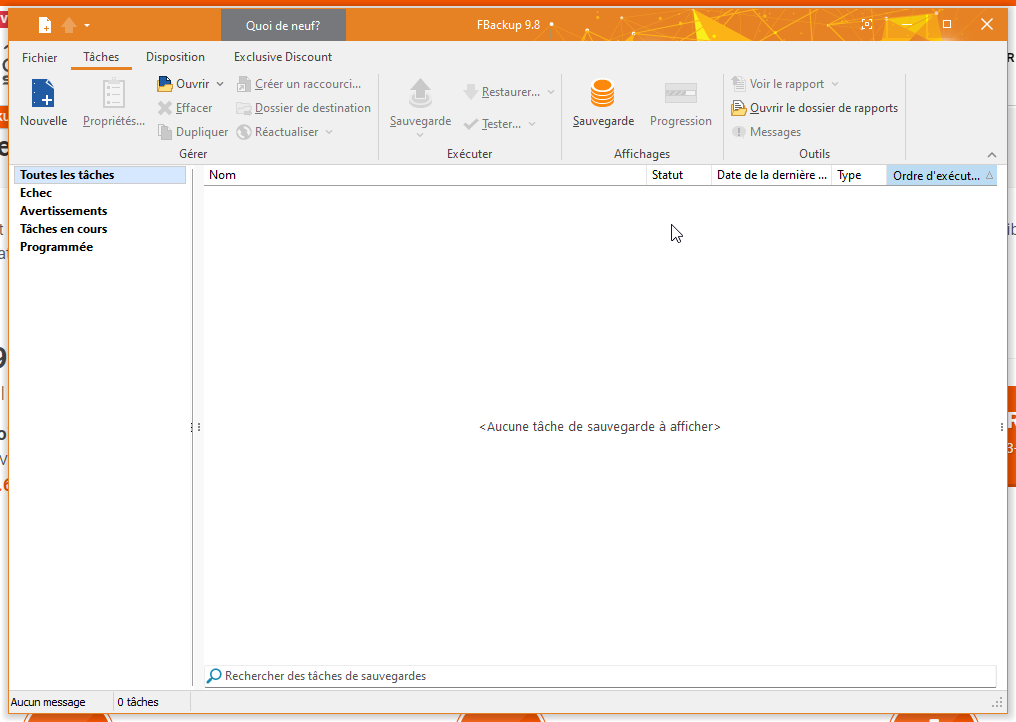
Task: Click the Restaurer restore icon
Action: coord(471,92)
